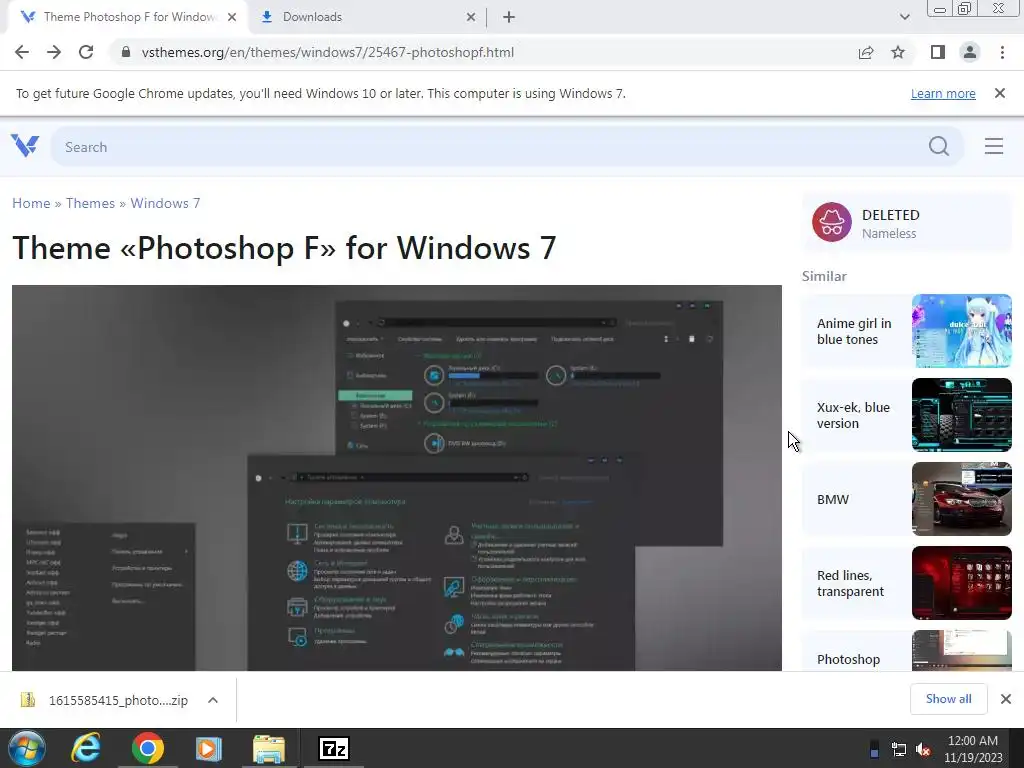
Task: Open the Photoshop F theme preview image
Action: point(396,477)
